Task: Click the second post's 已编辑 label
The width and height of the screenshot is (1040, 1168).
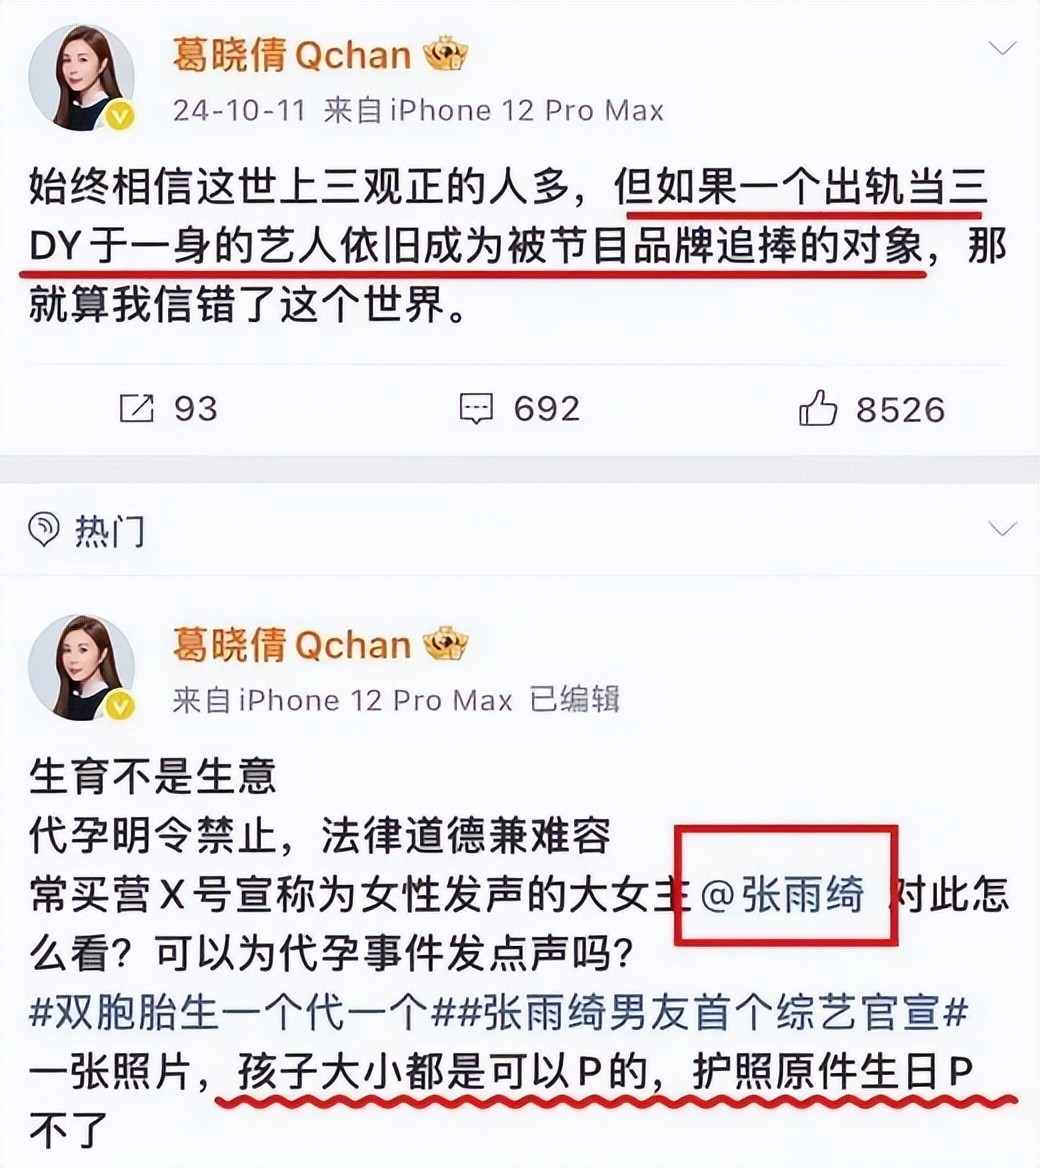Action: coord(574,700)
